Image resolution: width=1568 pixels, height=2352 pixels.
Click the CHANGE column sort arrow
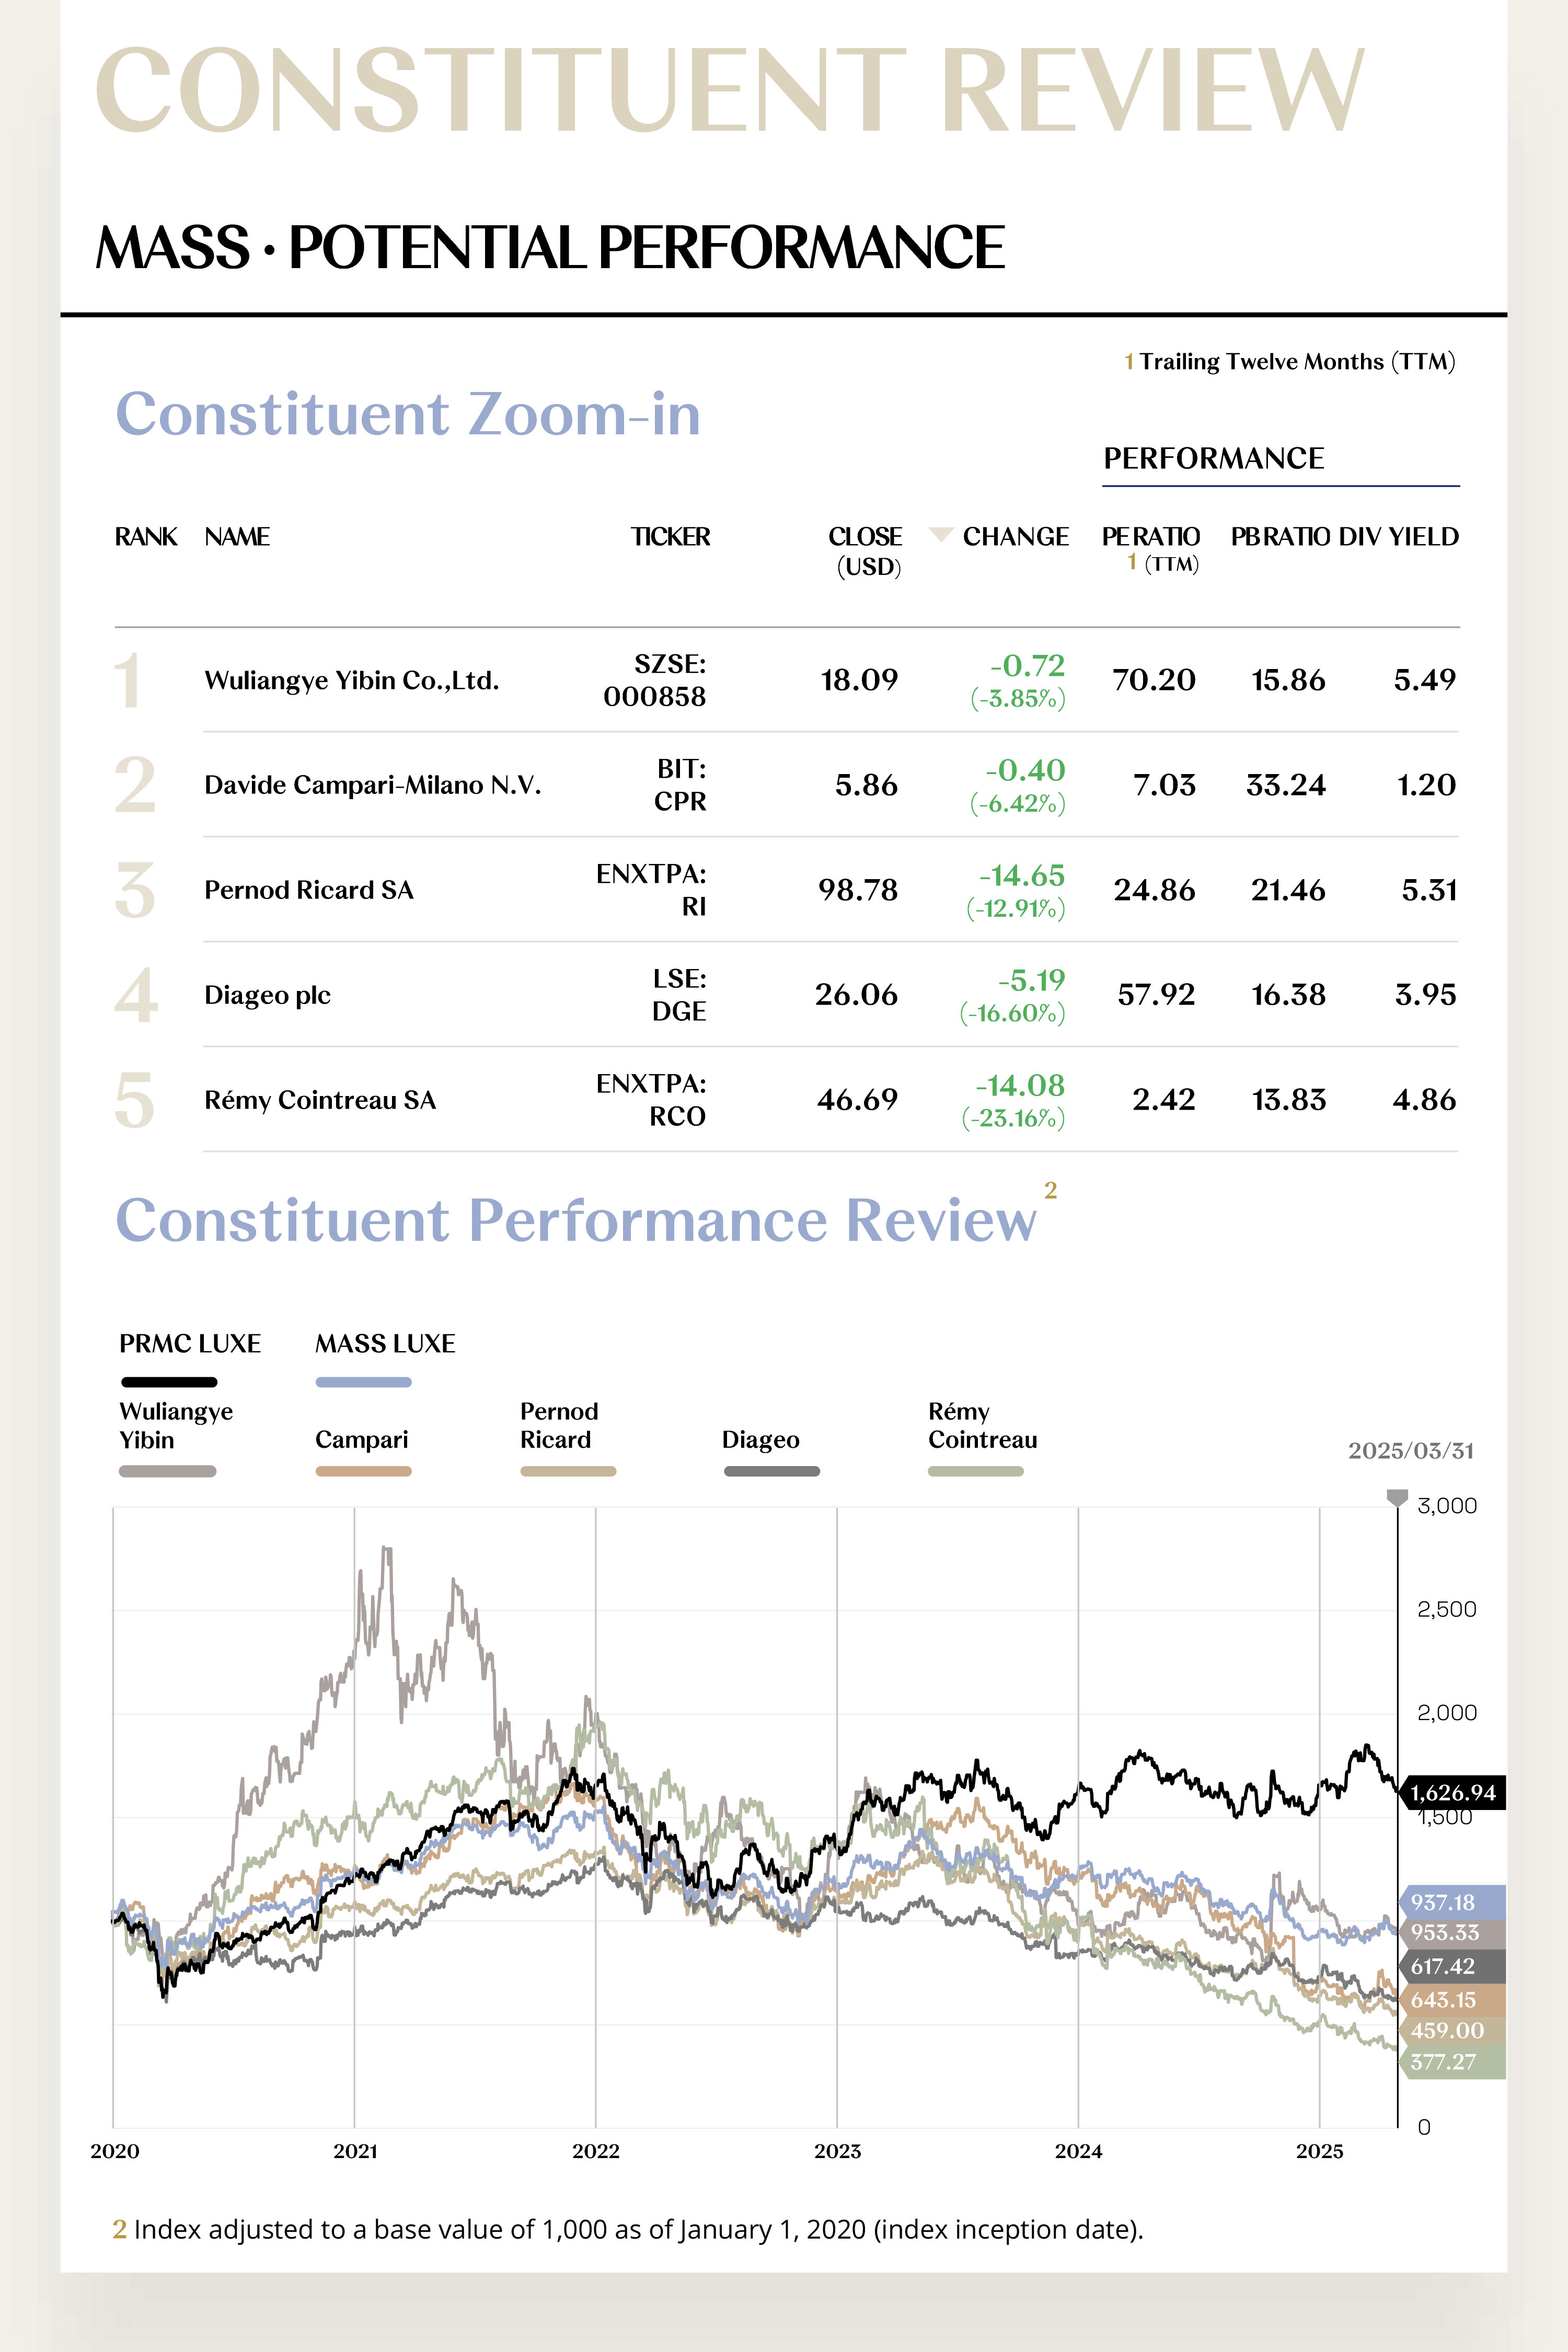pyautogui.click(x=940, y=534)
